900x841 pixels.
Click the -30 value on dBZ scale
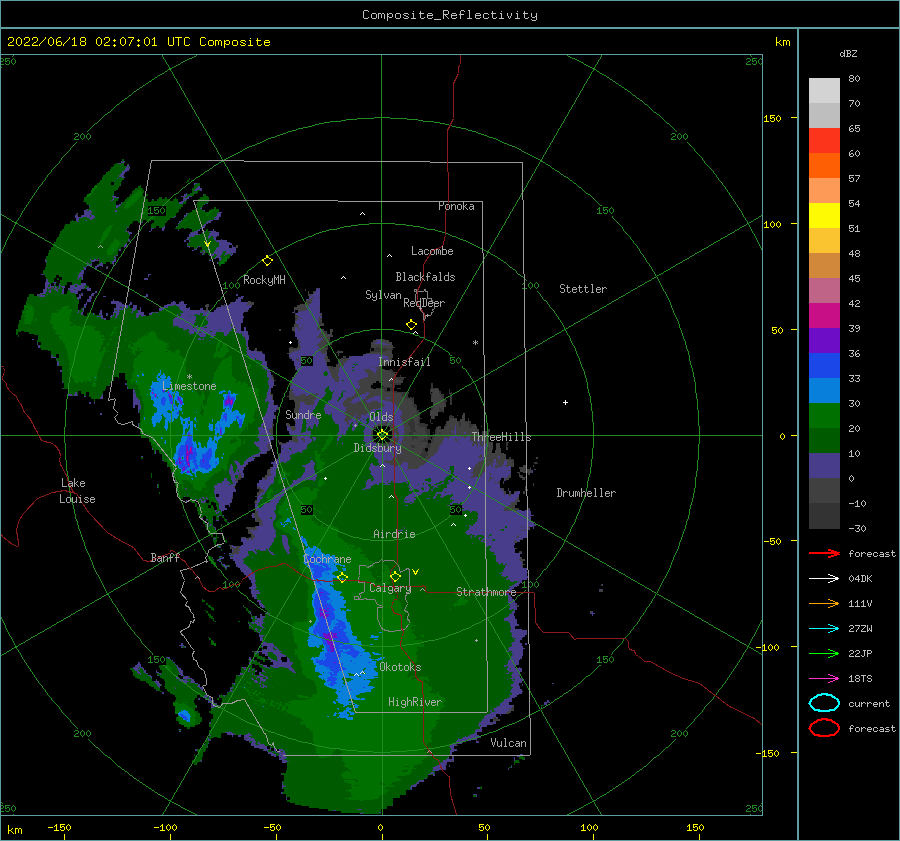(x=857, y=528)
